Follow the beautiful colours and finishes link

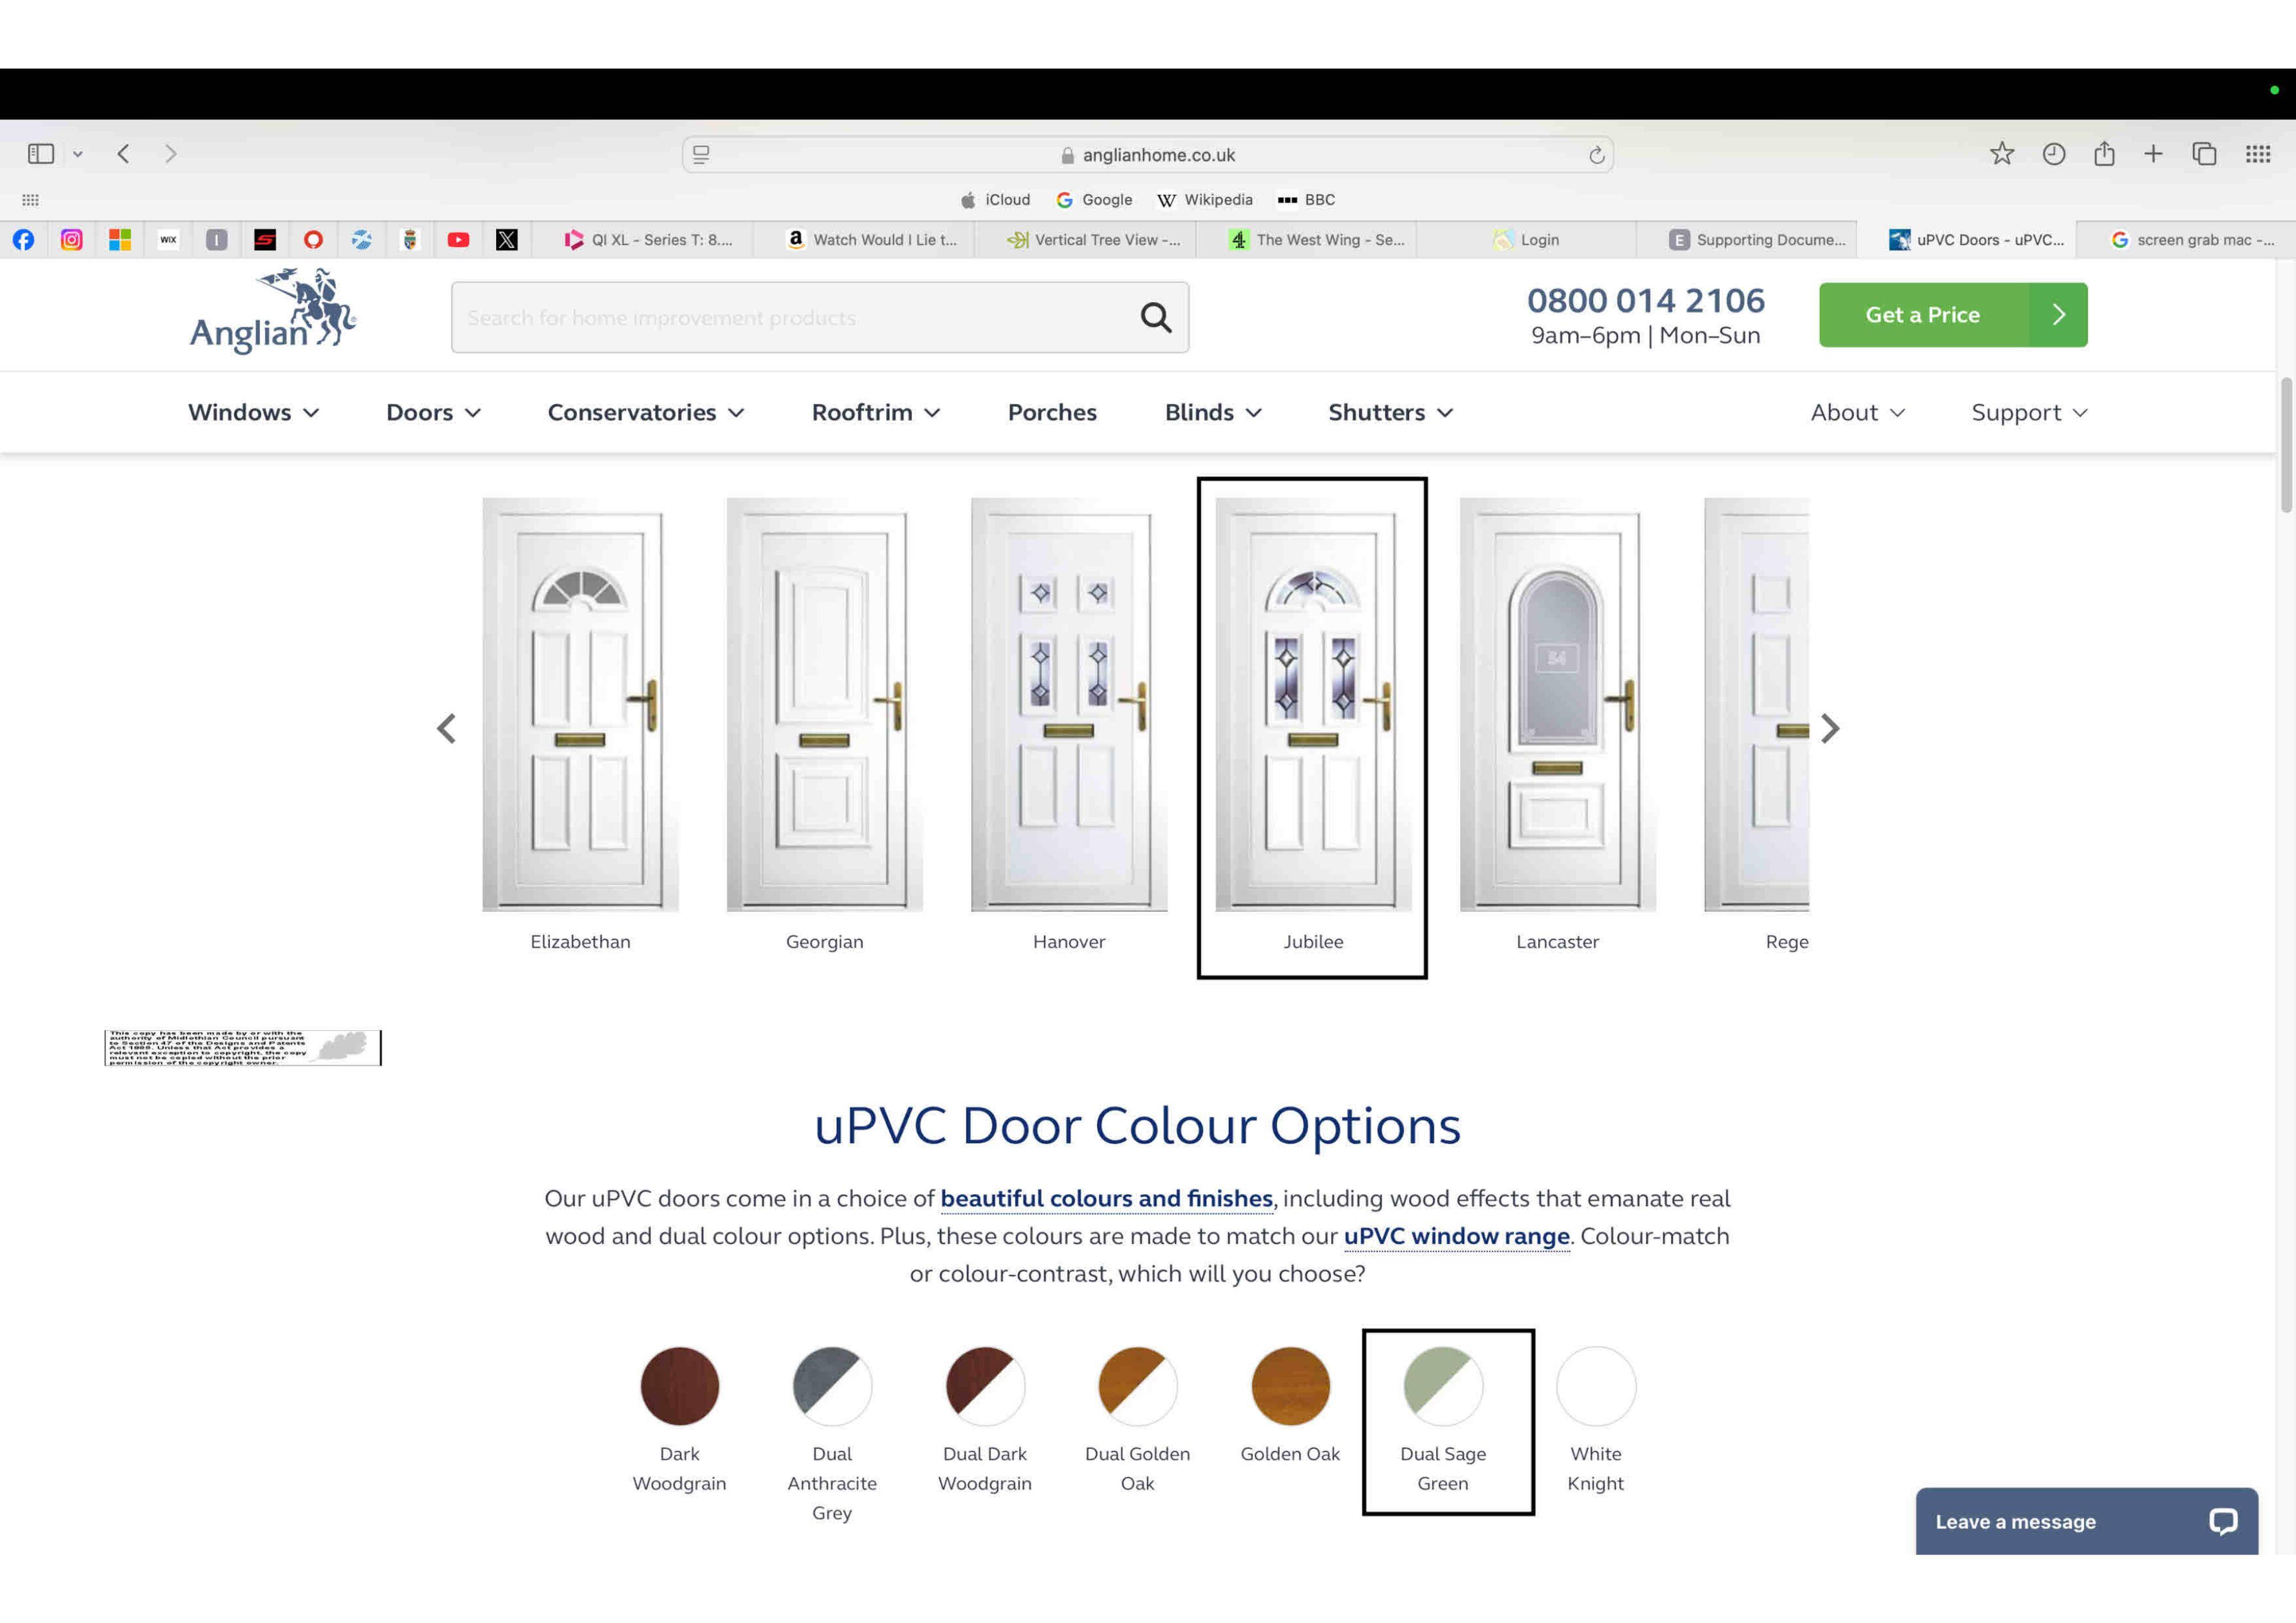pos(1106,1198)
